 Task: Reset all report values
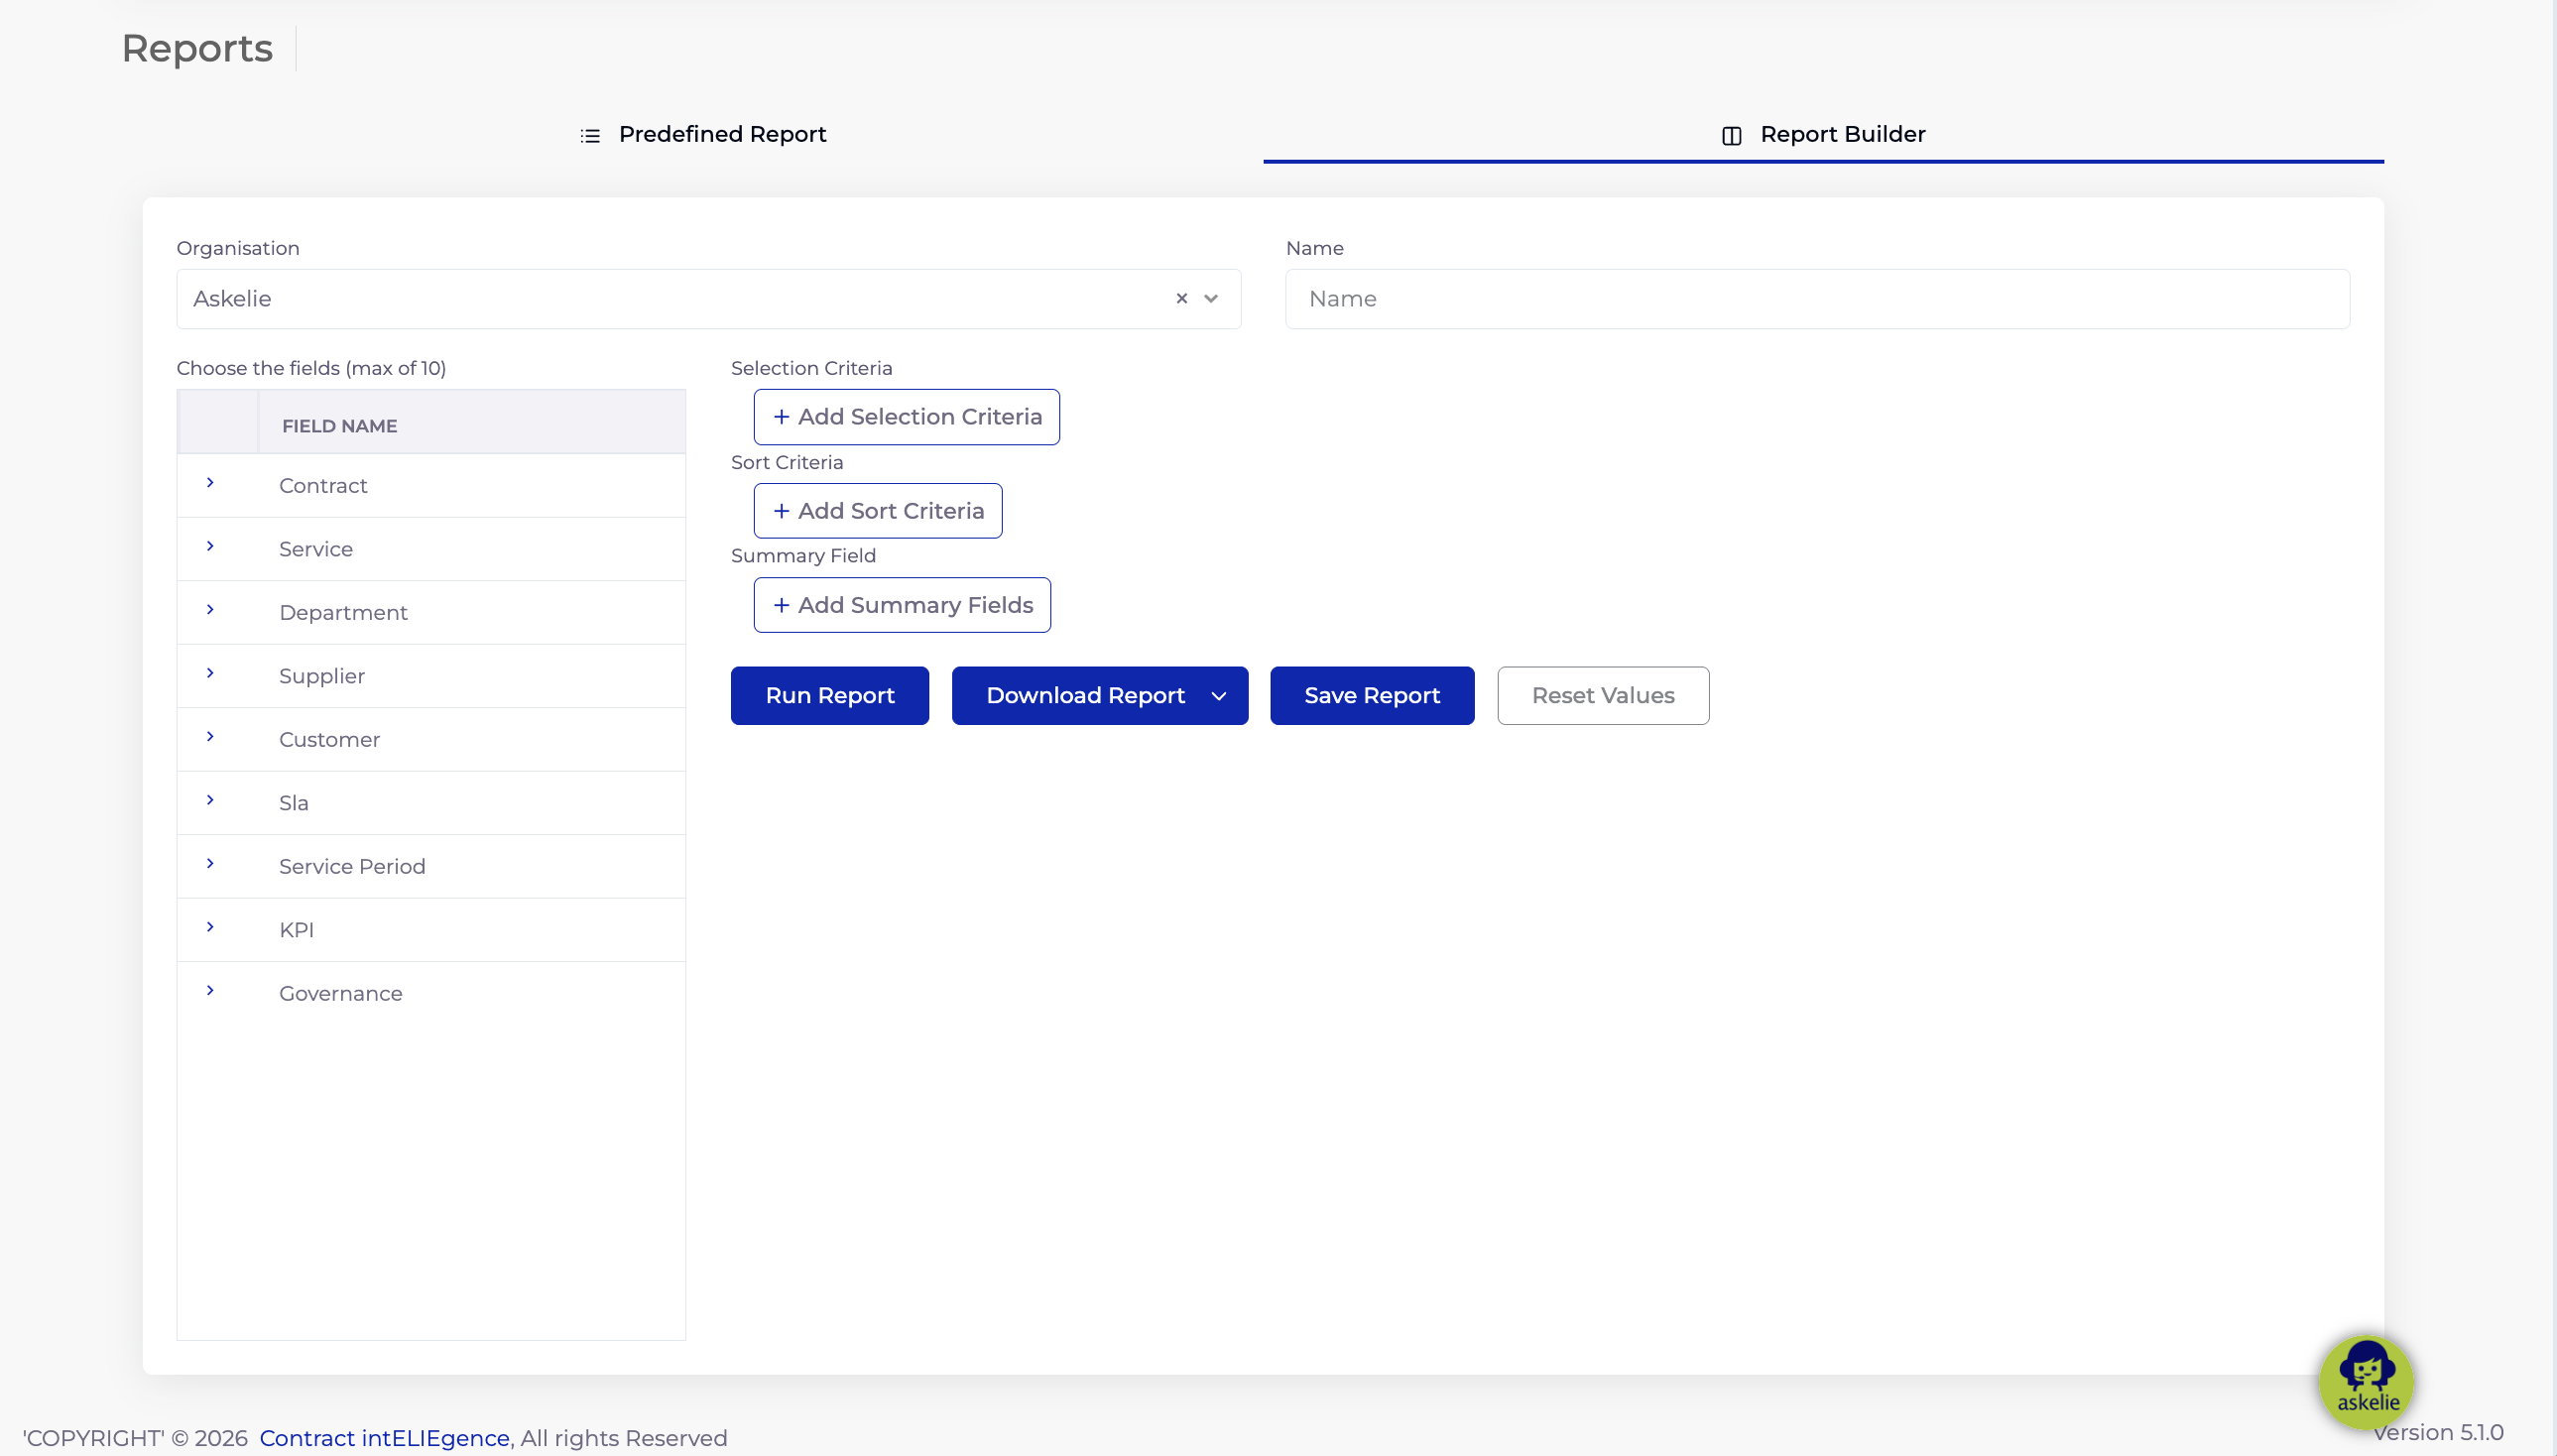coord(1602,696)
